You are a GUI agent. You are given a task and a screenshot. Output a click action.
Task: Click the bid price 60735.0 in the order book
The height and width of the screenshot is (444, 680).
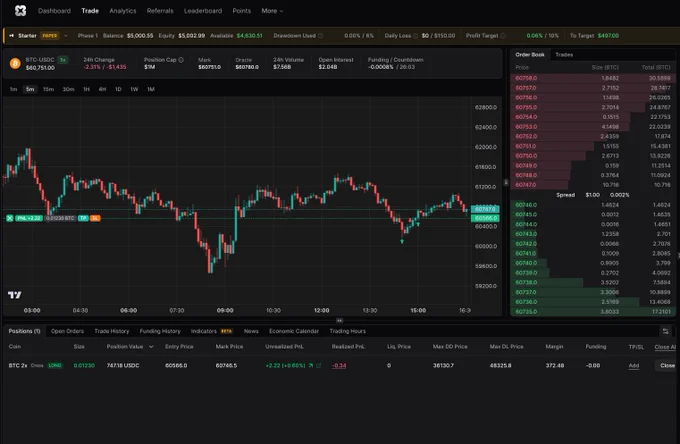[x=526, y=311]
